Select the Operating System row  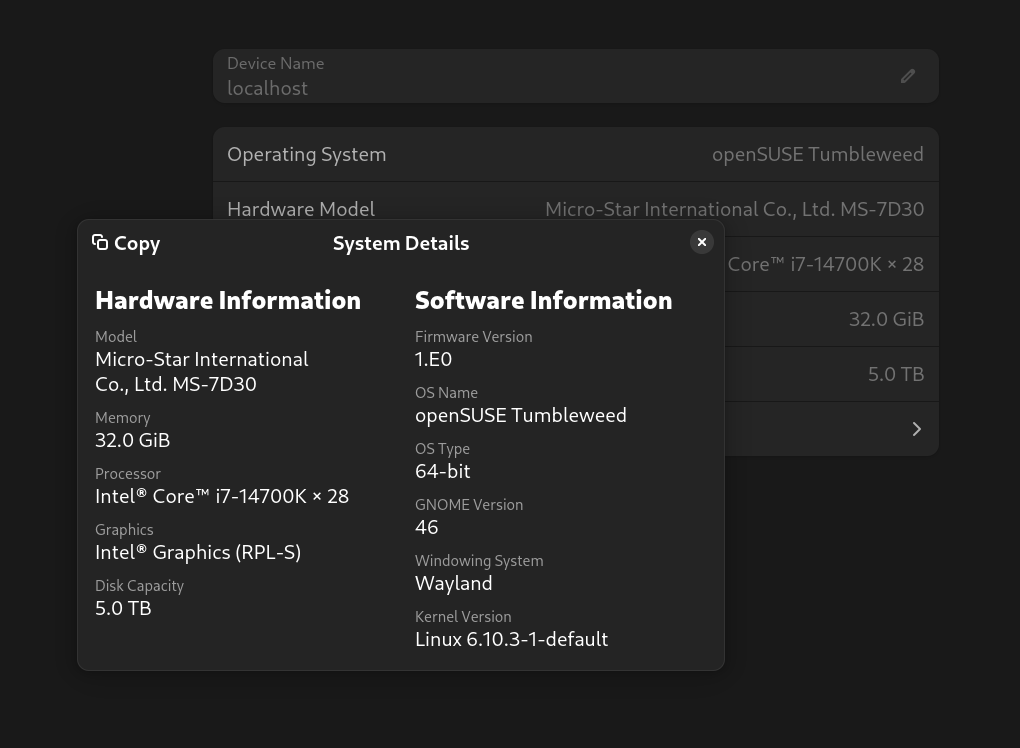pyautogui.click(x=575, y=155)
